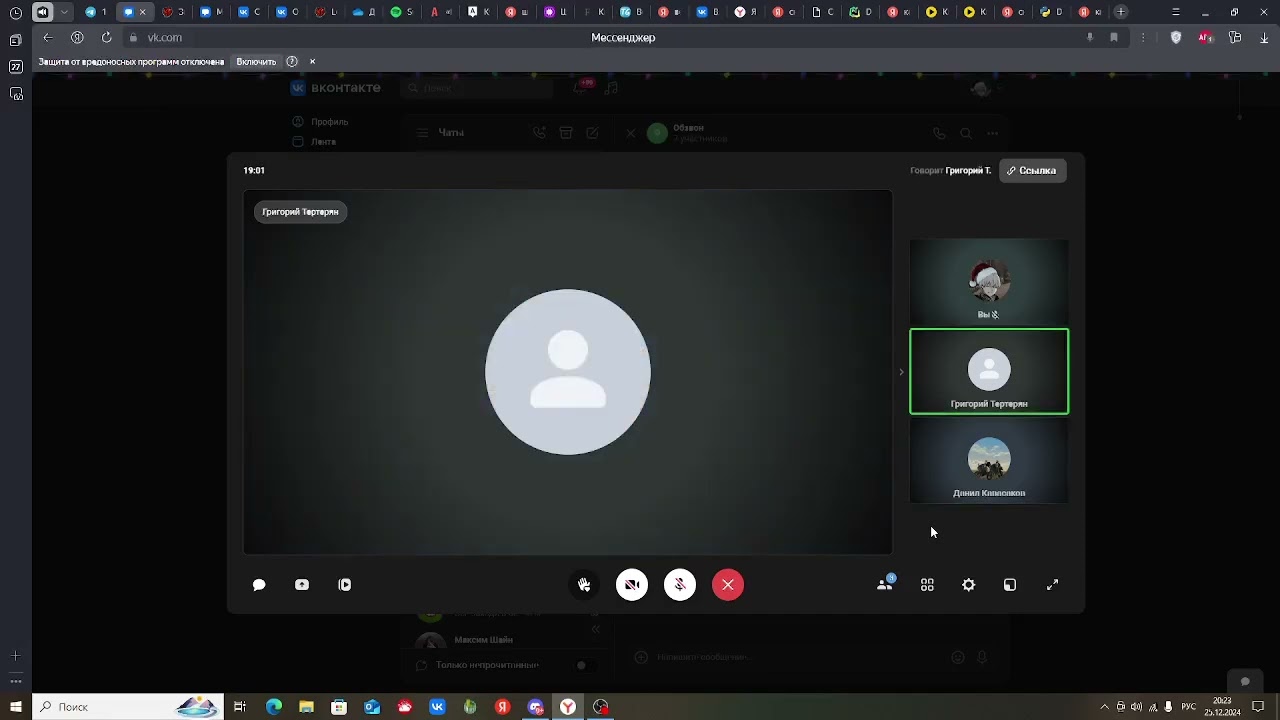The image size is (1280, 720).
Task: Reload the vk.com page
Action: pyautogui.click(x=106, y=38)
